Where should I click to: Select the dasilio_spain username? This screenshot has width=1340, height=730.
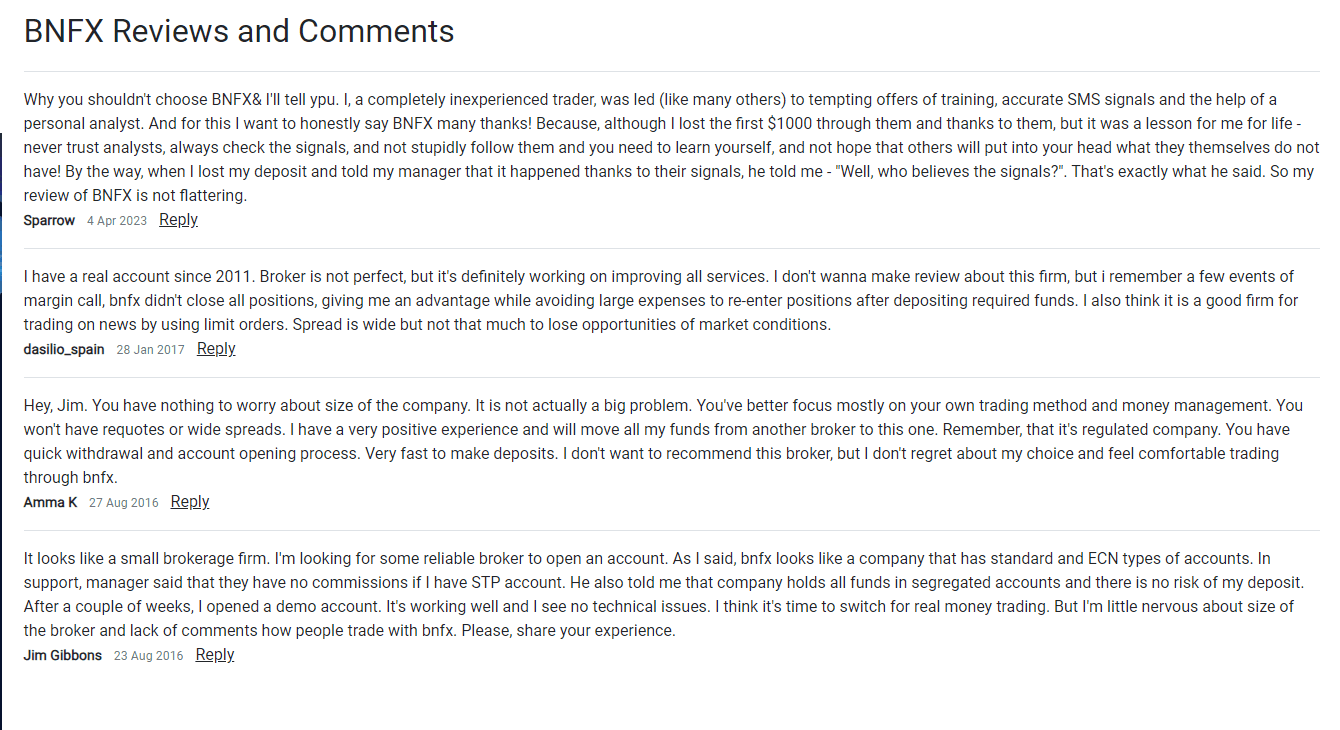pos(64,350)
